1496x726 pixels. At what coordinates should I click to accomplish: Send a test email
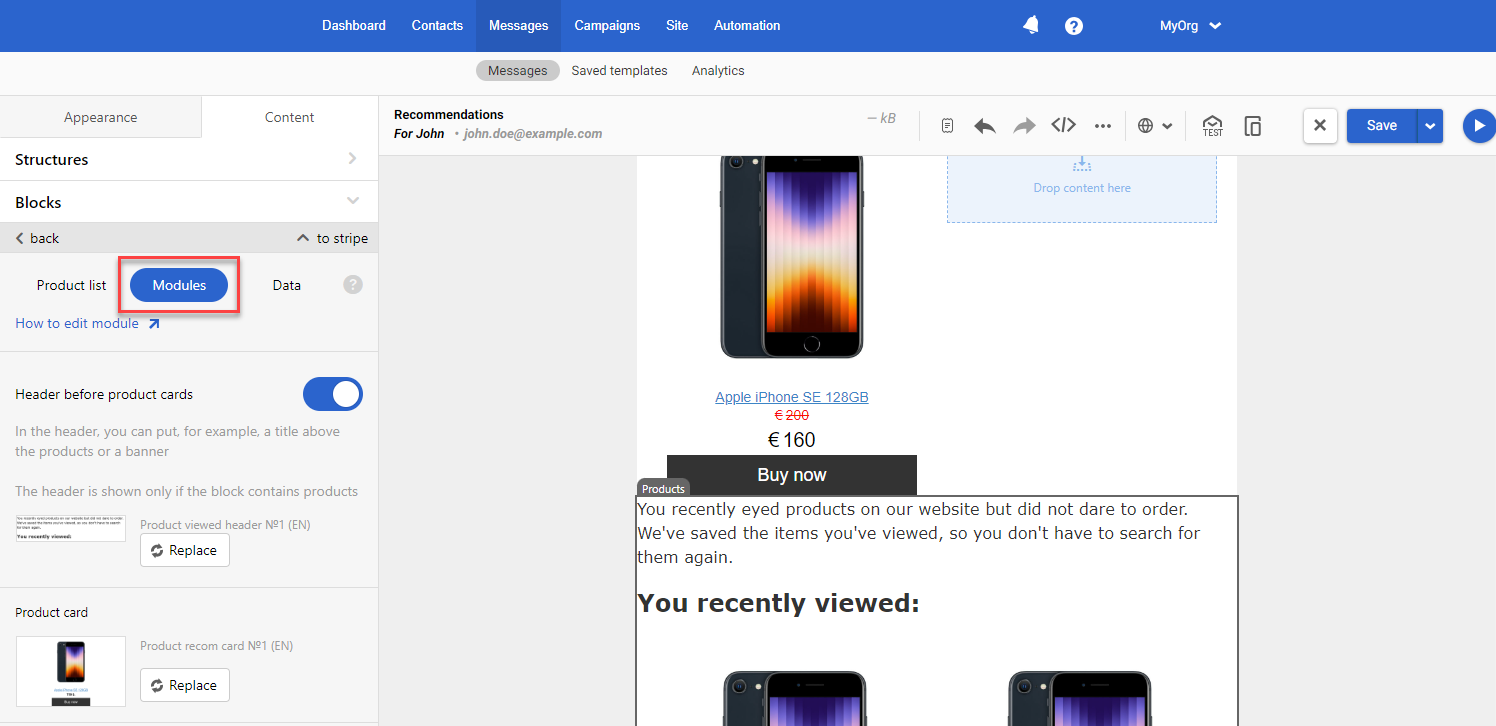[1213, 126]
